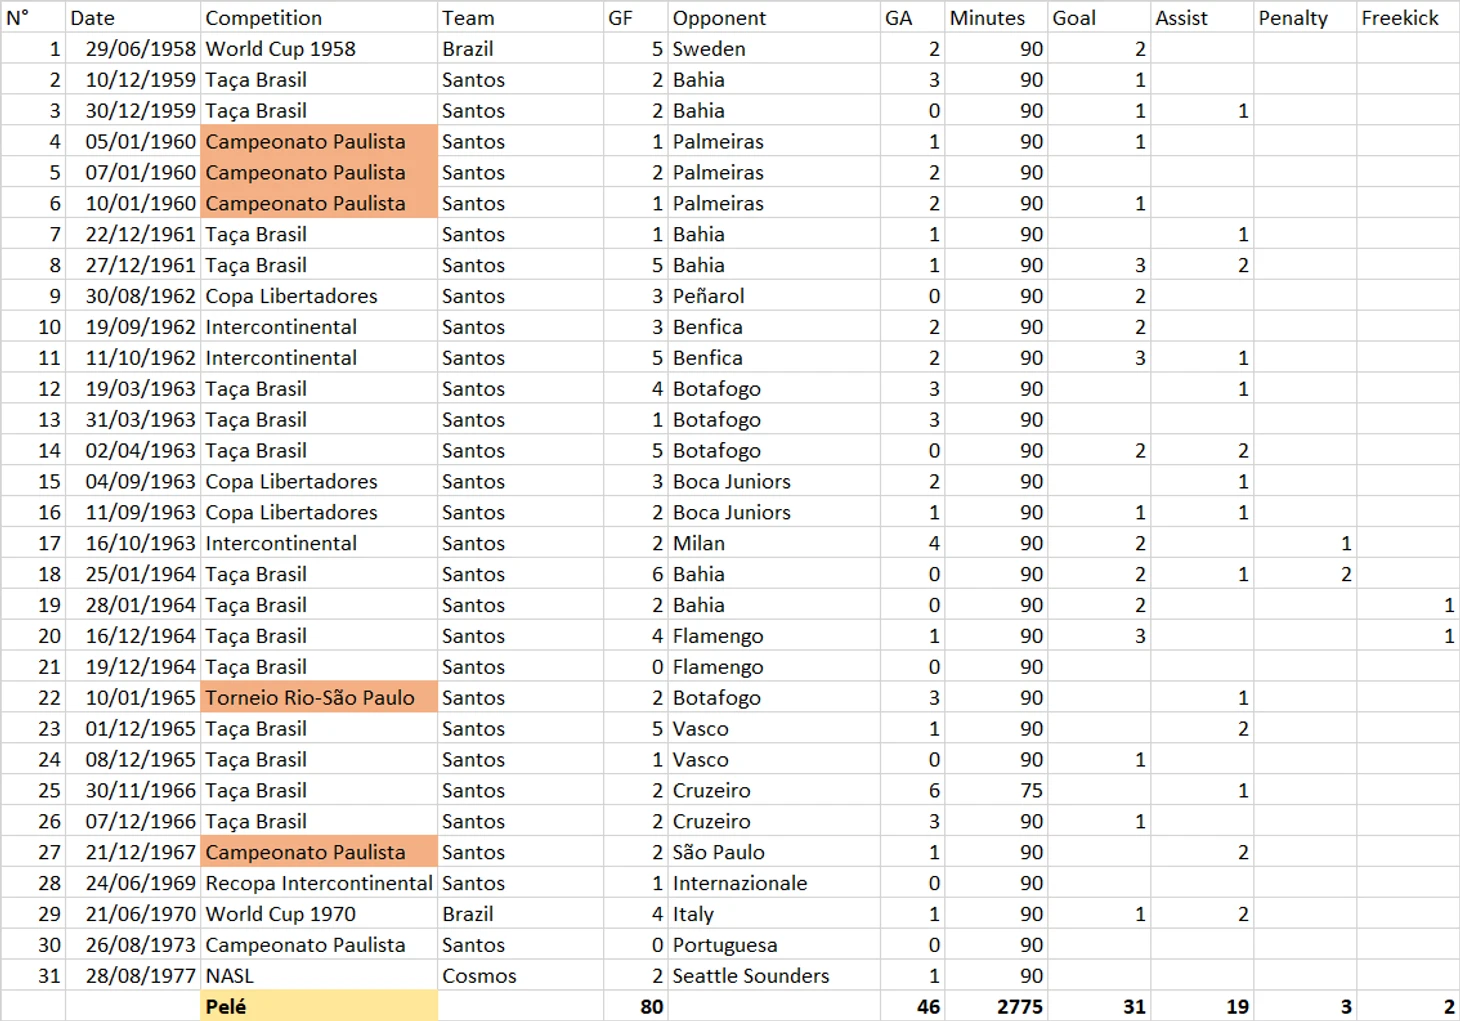This screenshot has width=1460, height=1021.
Task: Click the Cosmos team cell
Action: (520, 975)
